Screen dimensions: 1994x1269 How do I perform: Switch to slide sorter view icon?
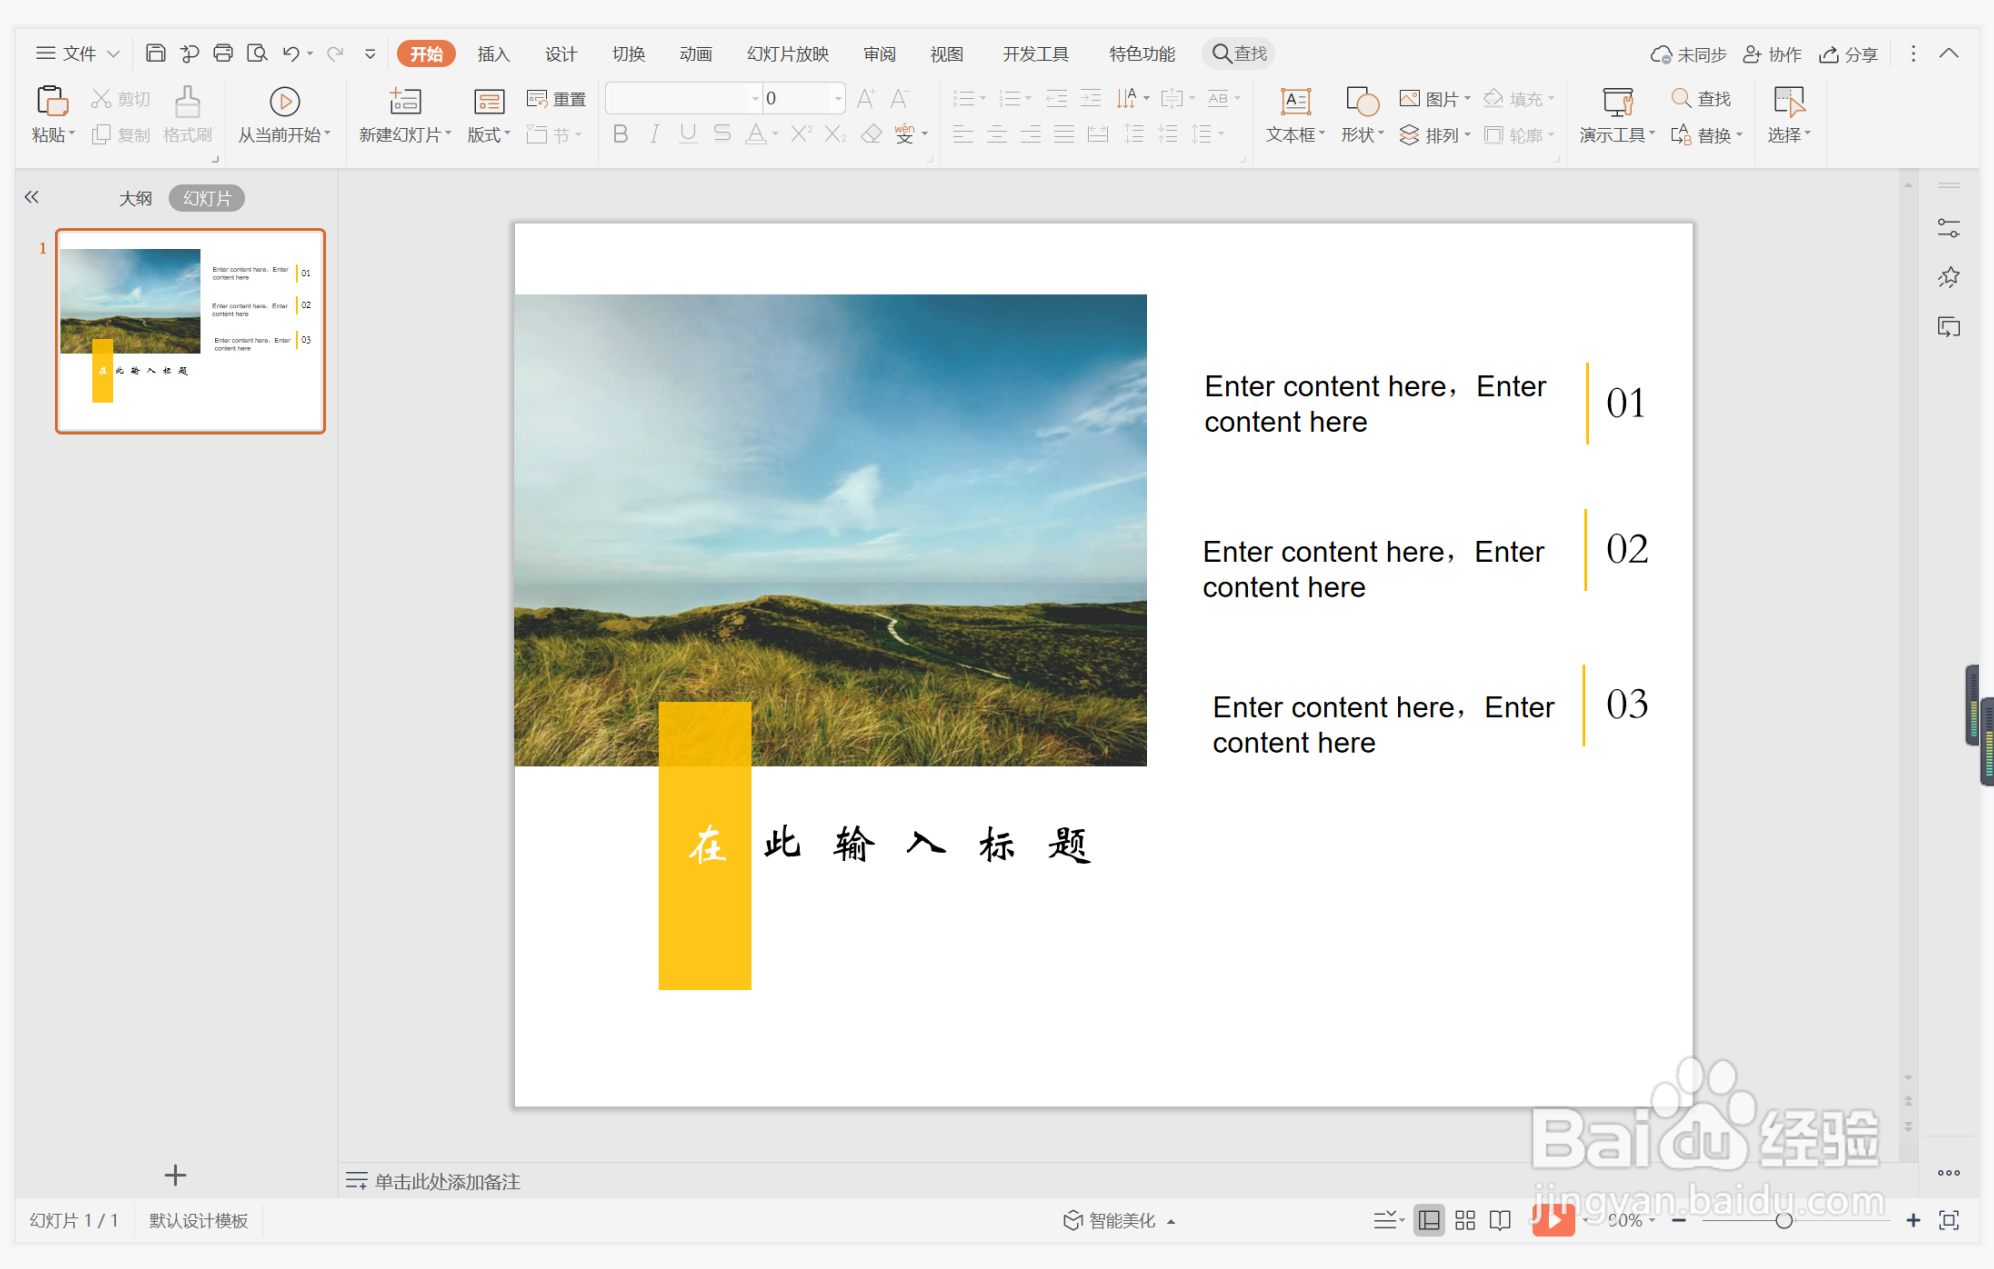(1465, 1220)
